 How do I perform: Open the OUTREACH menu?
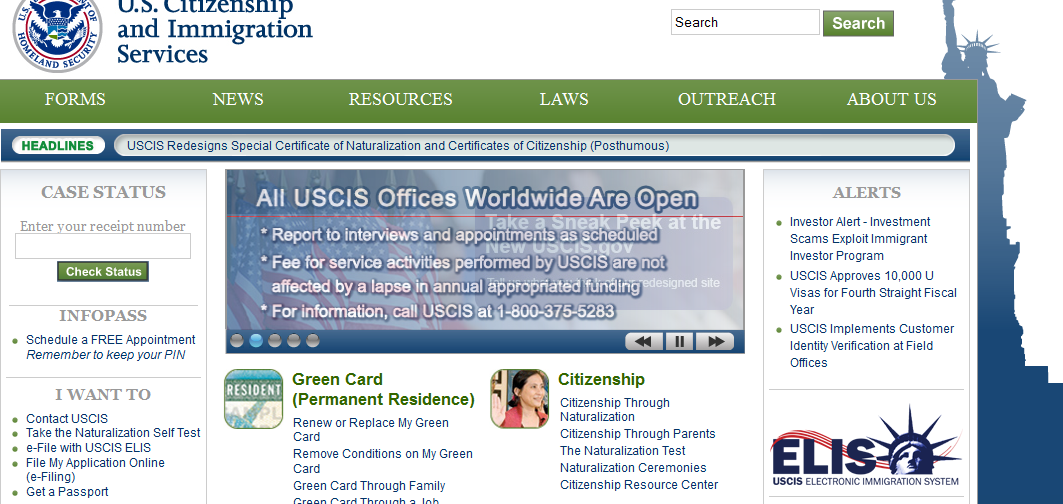(x=727, y=100)
